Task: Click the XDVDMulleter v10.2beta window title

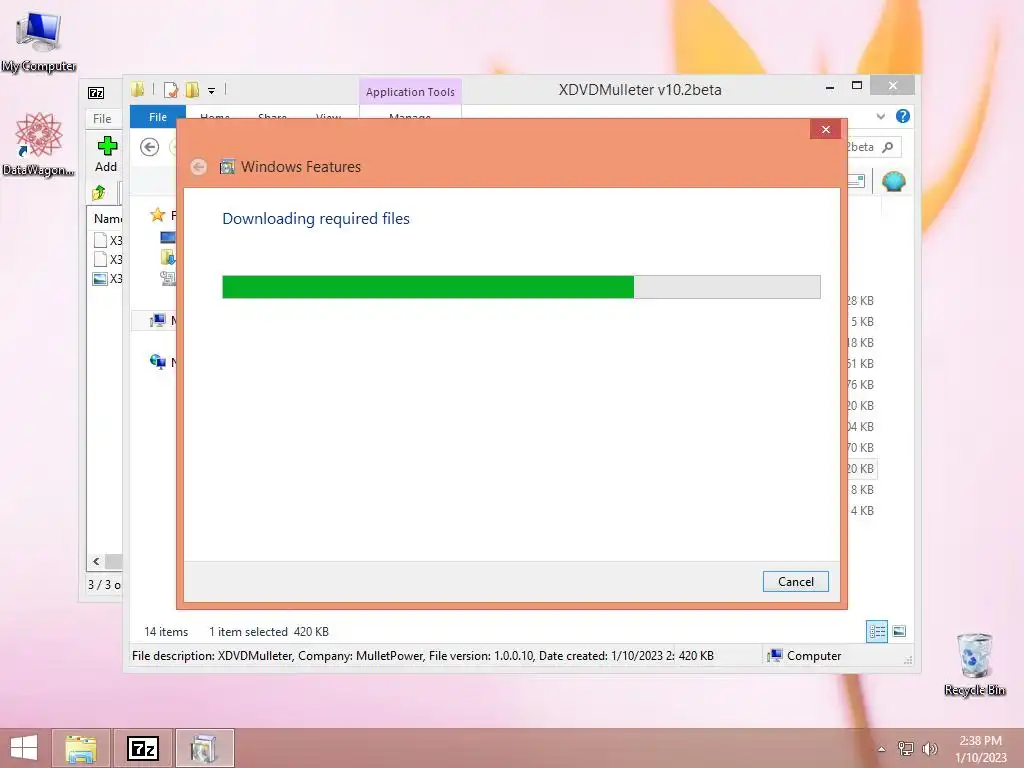Action: 640,89
